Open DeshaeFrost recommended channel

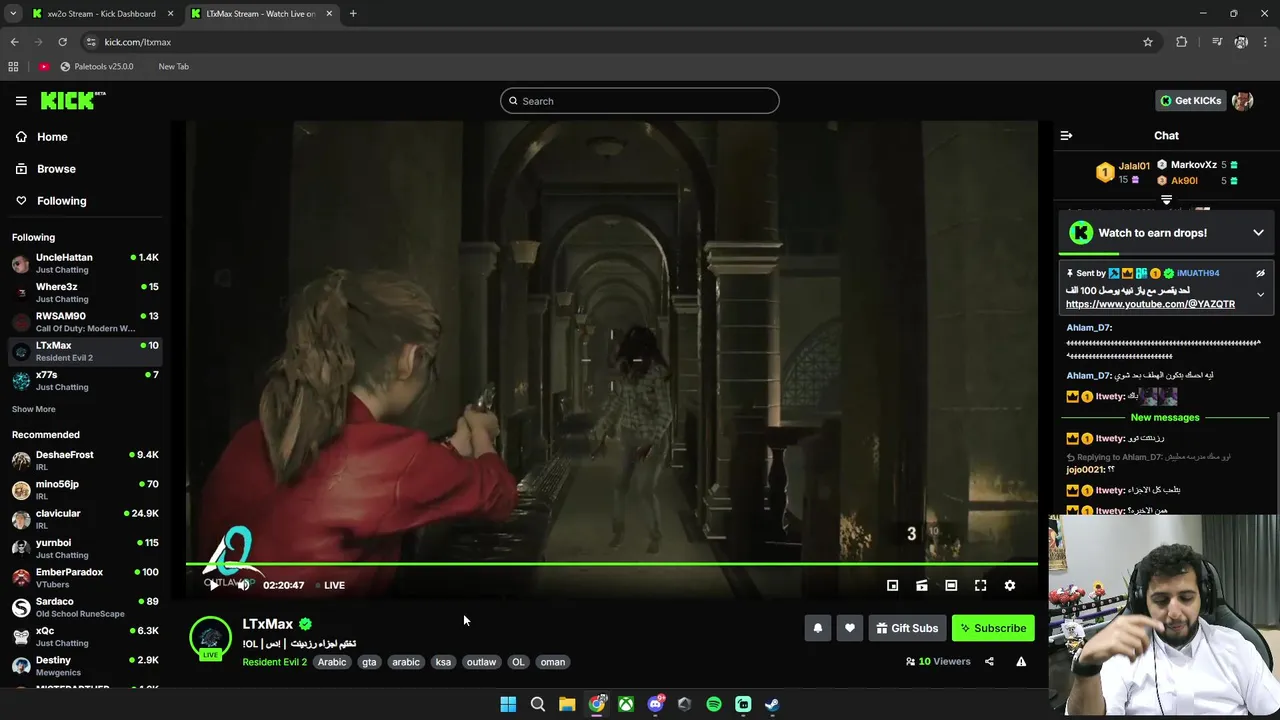[x=84, y=460]
